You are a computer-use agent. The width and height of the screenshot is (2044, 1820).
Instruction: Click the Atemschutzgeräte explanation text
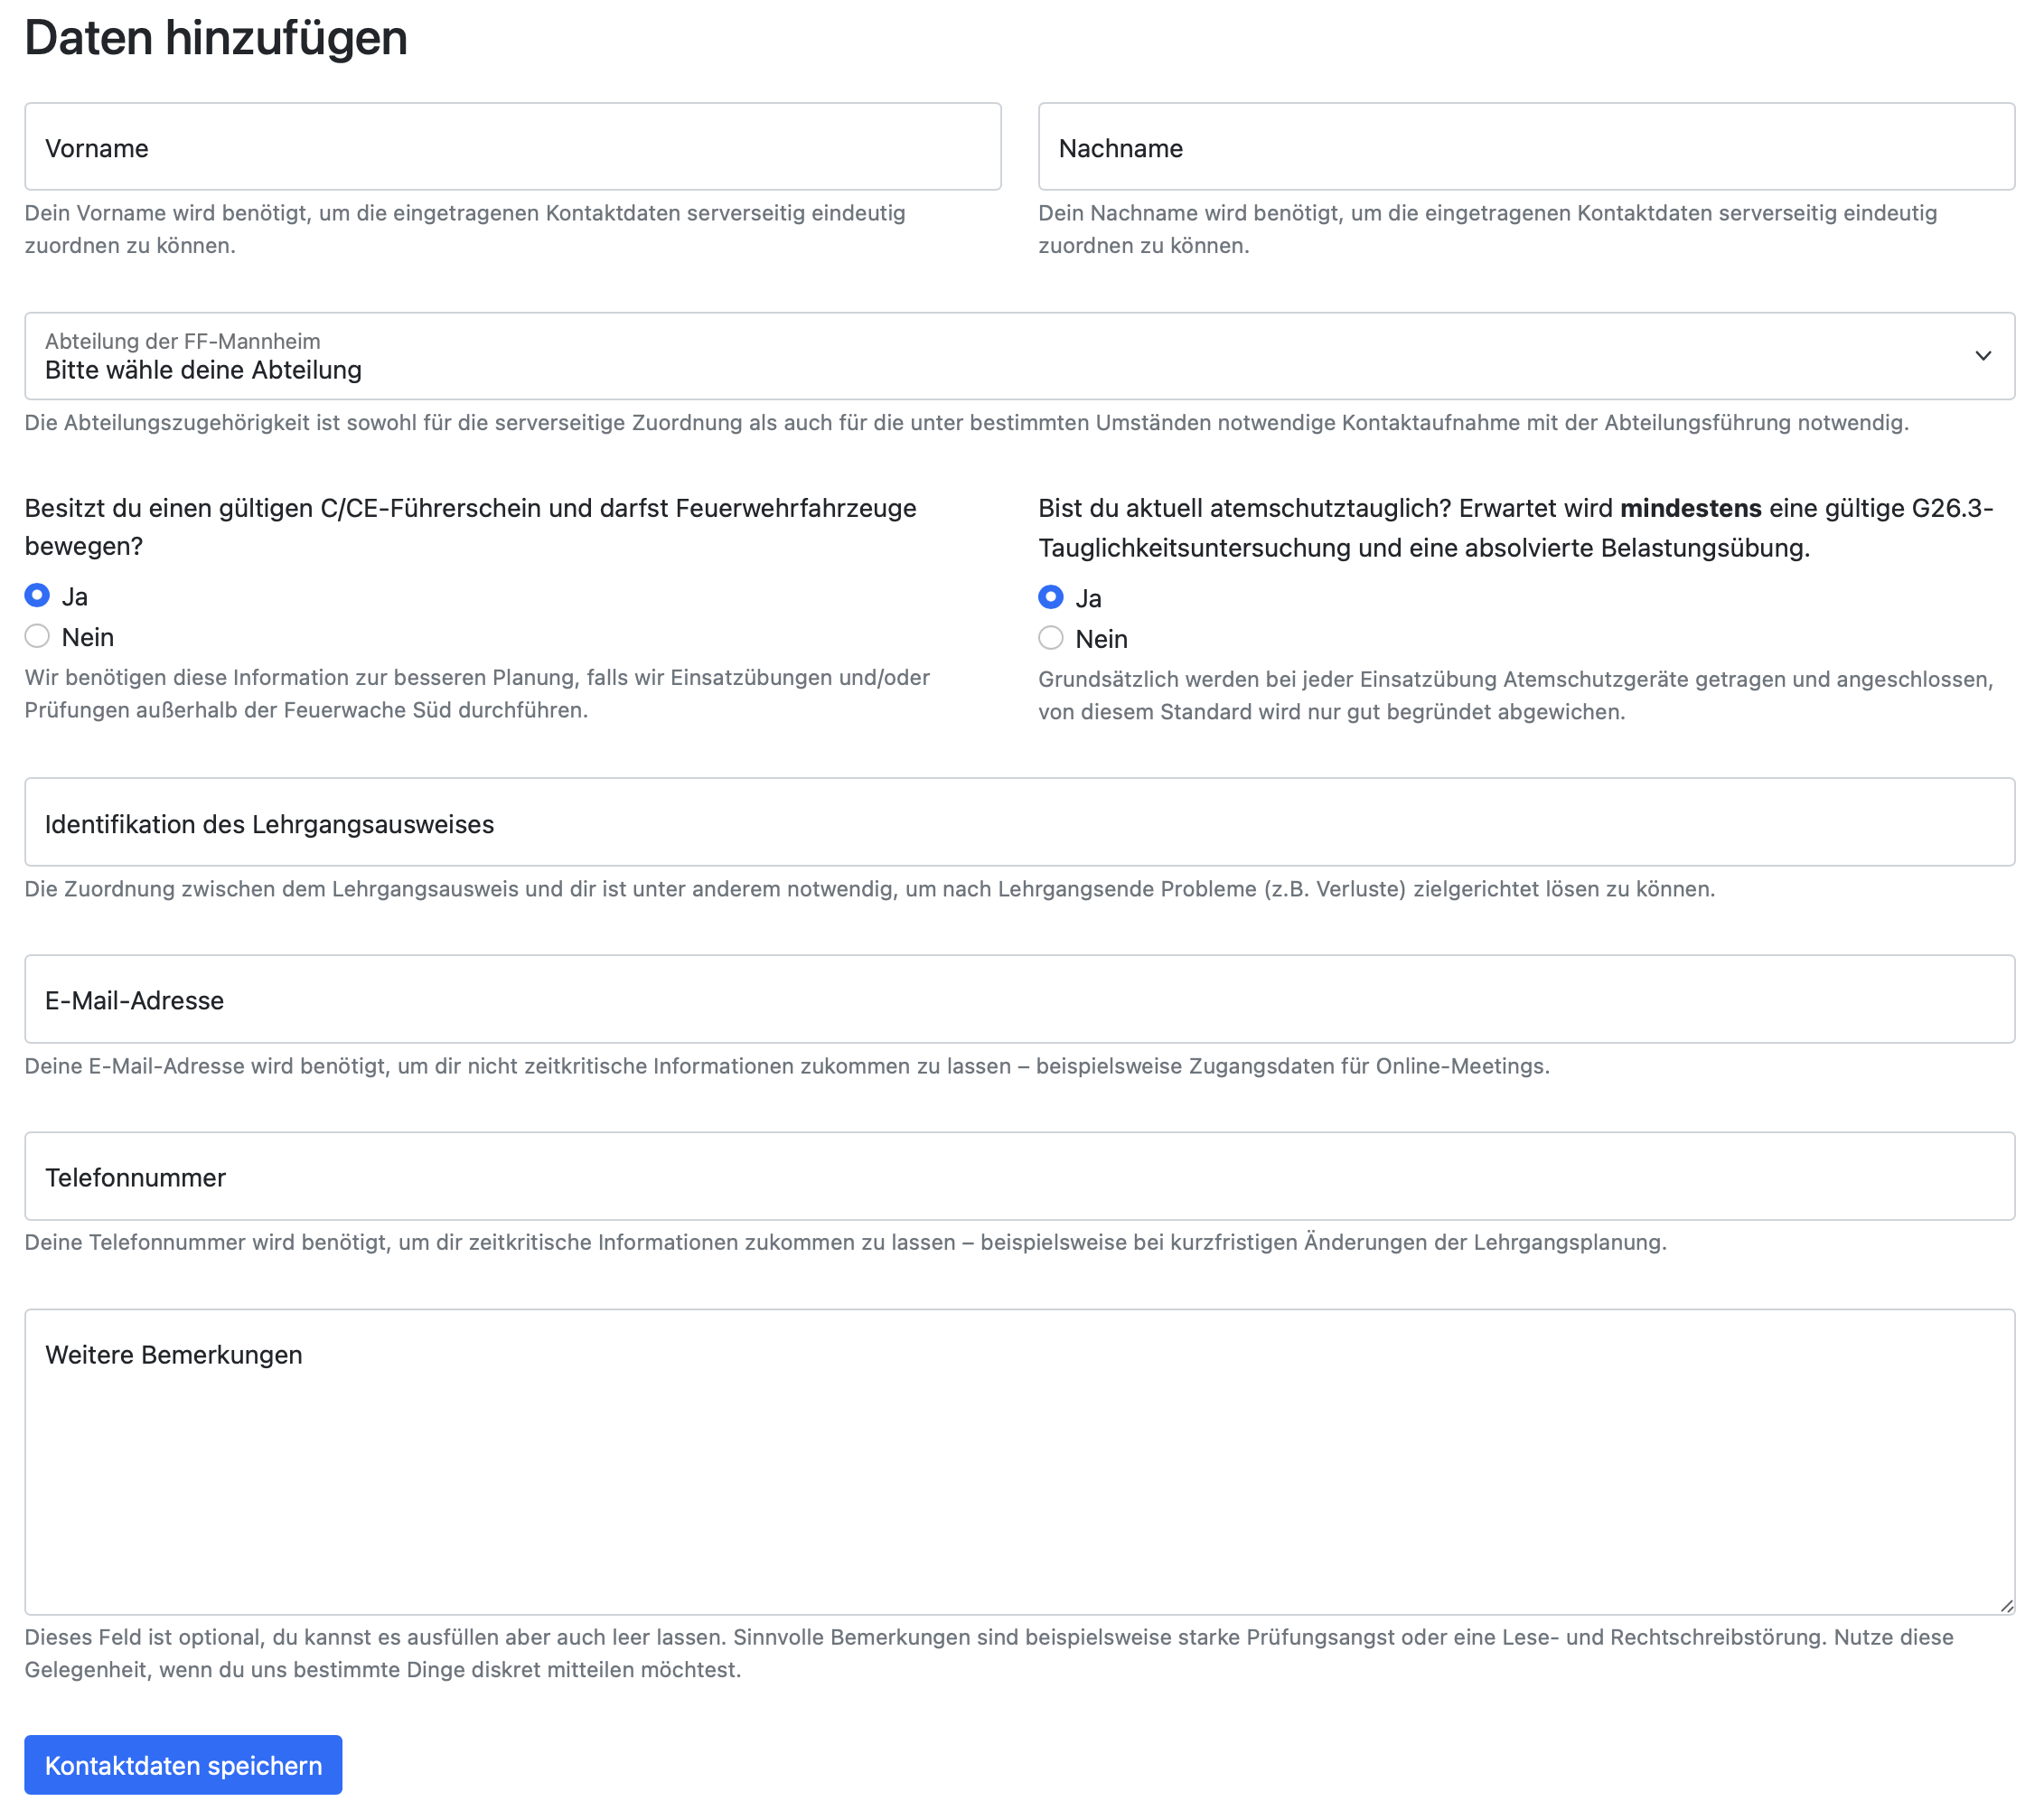1515,696
